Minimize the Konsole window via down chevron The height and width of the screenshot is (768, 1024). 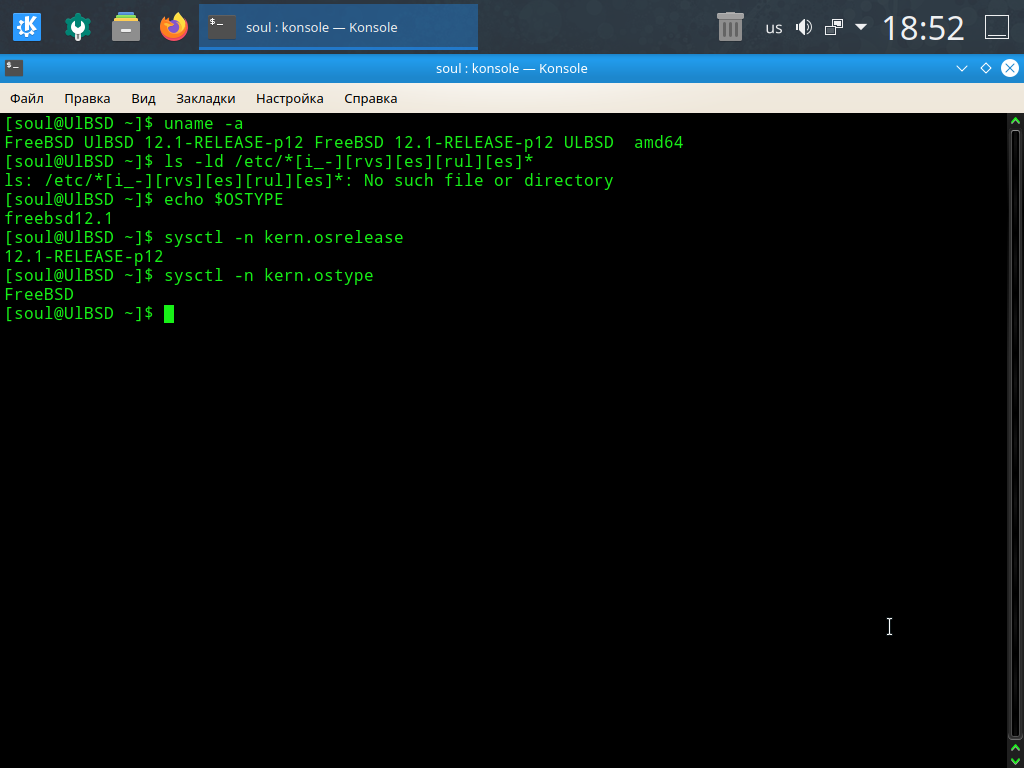click(x=961, y=68)
